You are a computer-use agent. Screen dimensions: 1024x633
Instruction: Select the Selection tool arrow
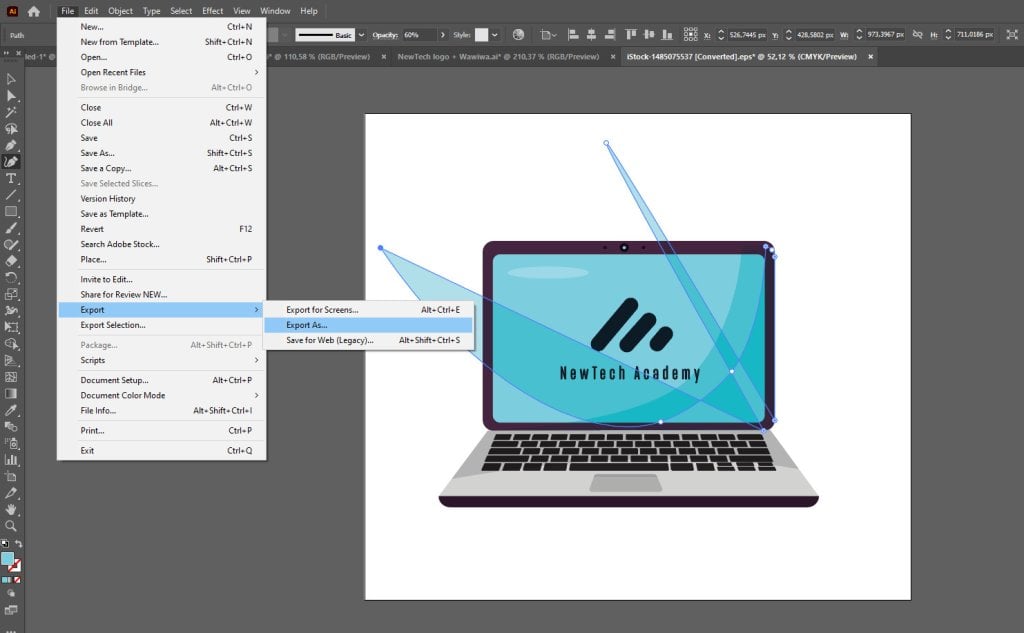click(x=11, y=79)
